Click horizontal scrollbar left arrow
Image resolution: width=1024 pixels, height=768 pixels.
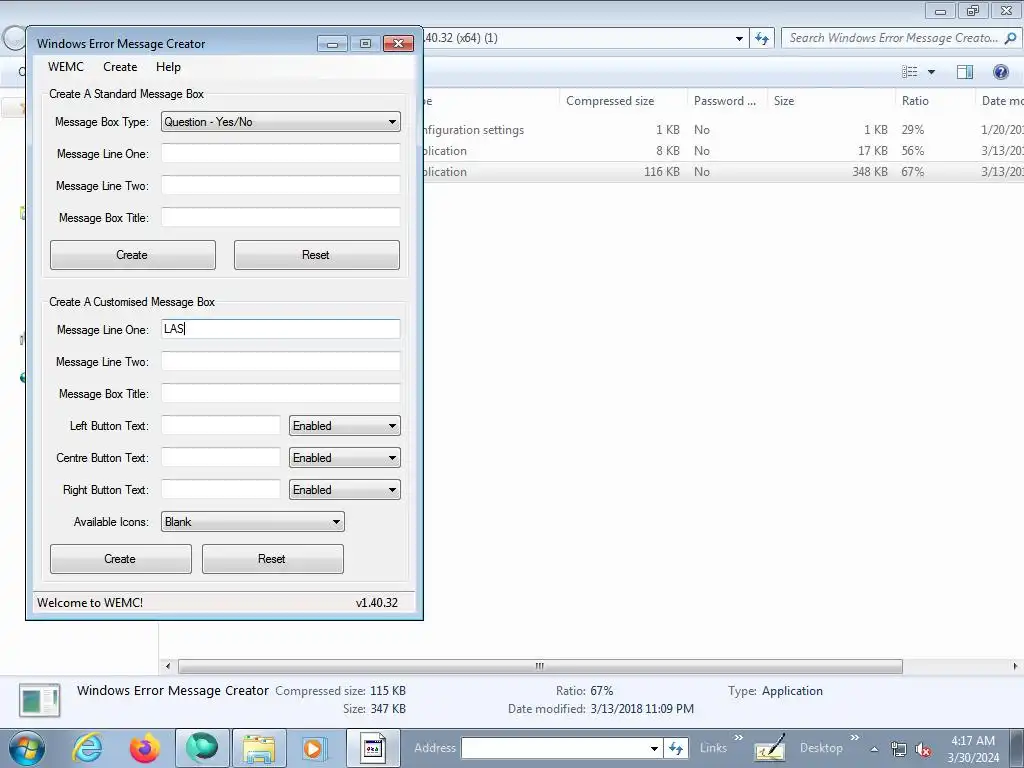(x=168, y=666)
